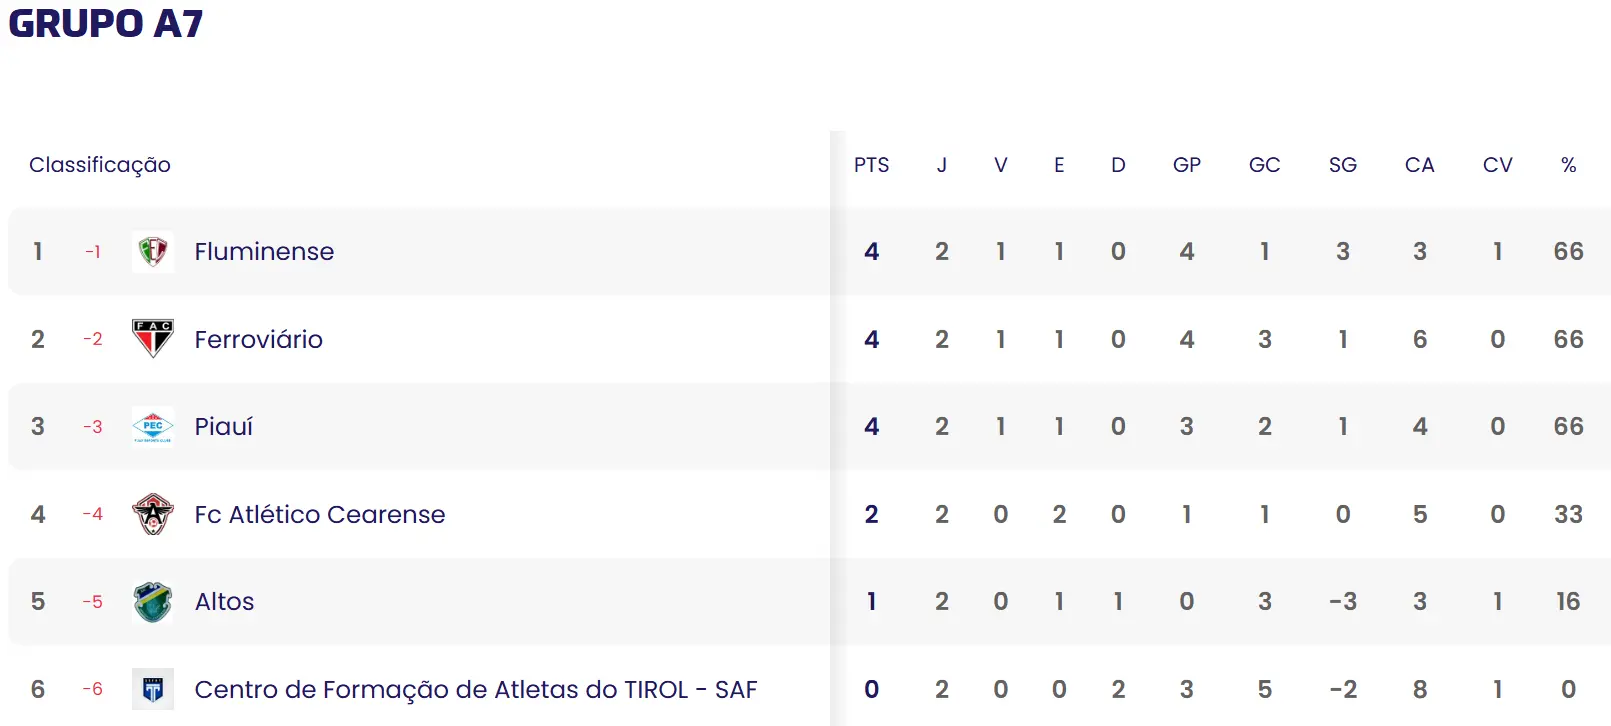Click the CA column header
Viewport: 1611px width, 726px height.
pyautogui.click(x=1419, y=165)
